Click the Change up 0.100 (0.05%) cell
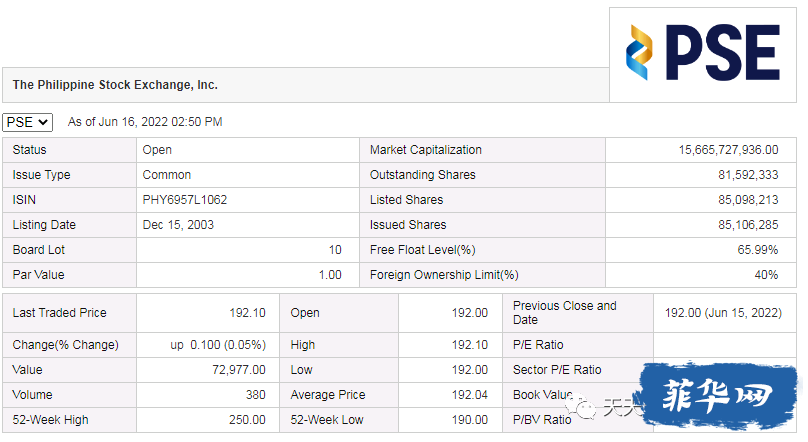Viewport: 808px width, 442px height. (208, 345)
